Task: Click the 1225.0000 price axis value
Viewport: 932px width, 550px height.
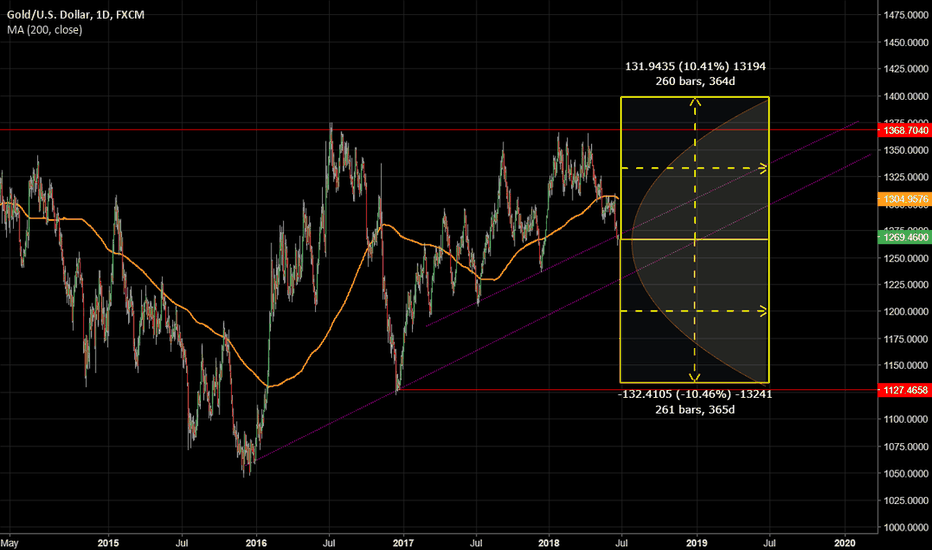Action: [906, 284]
